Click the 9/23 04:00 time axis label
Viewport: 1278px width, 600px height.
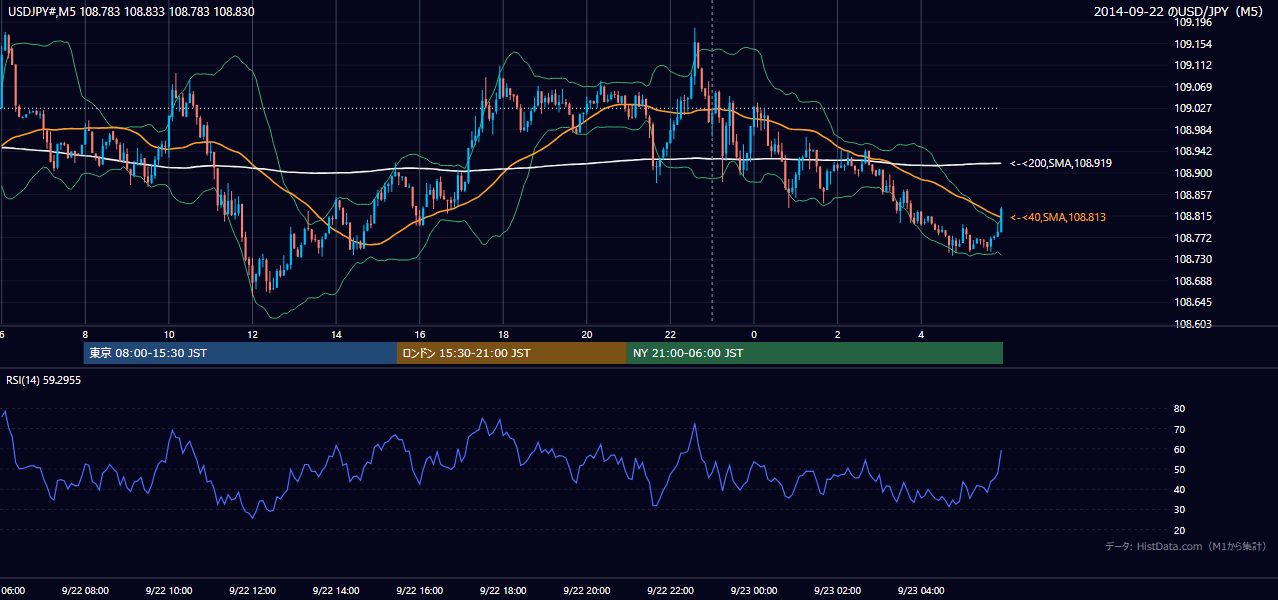point(921,590)
